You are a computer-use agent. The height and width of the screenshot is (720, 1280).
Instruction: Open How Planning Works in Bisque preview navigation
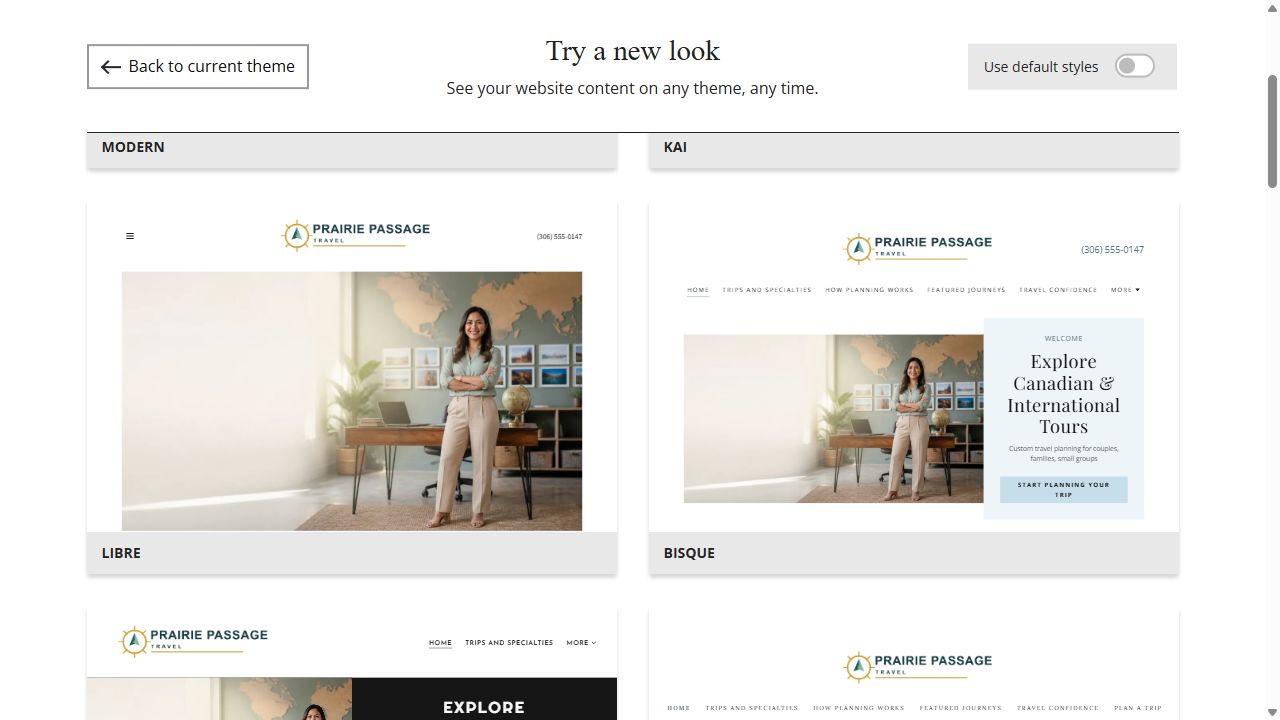[869, 290]
